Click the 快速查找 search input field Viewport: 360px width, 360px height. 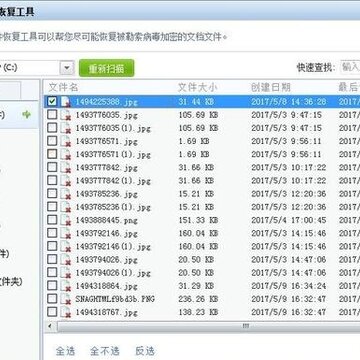click(x=350, y=67)
